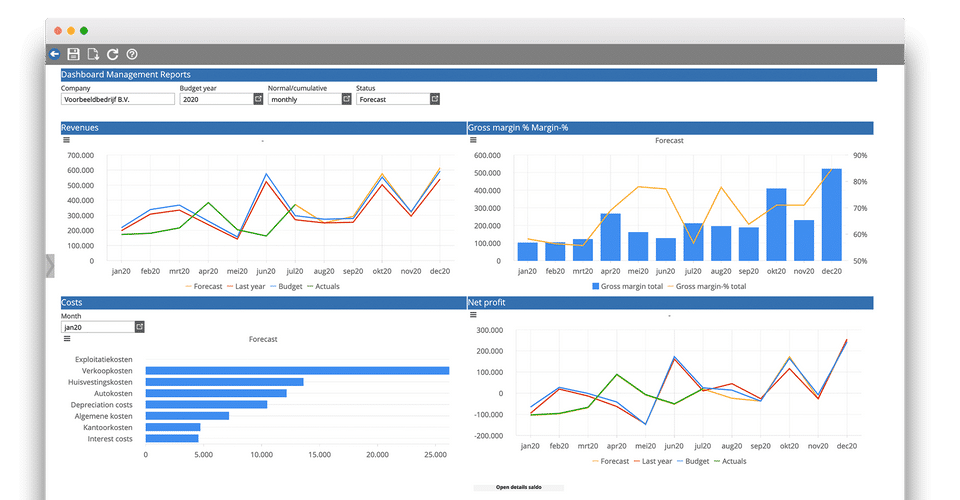Click the Costs panel header
This screenshot has height=500, width=960.
(263, 303)
